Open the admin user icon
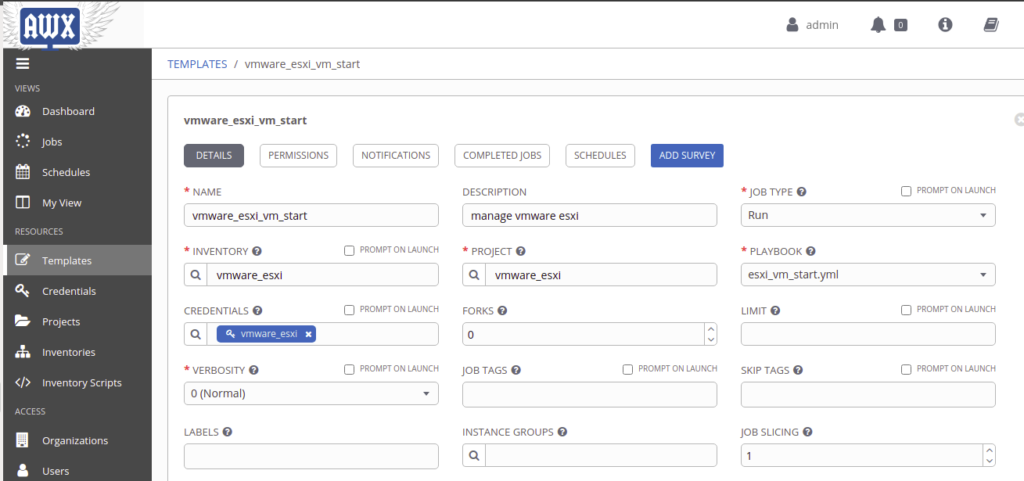Viewport: 1024px width, 481px height. coord(792,25)
